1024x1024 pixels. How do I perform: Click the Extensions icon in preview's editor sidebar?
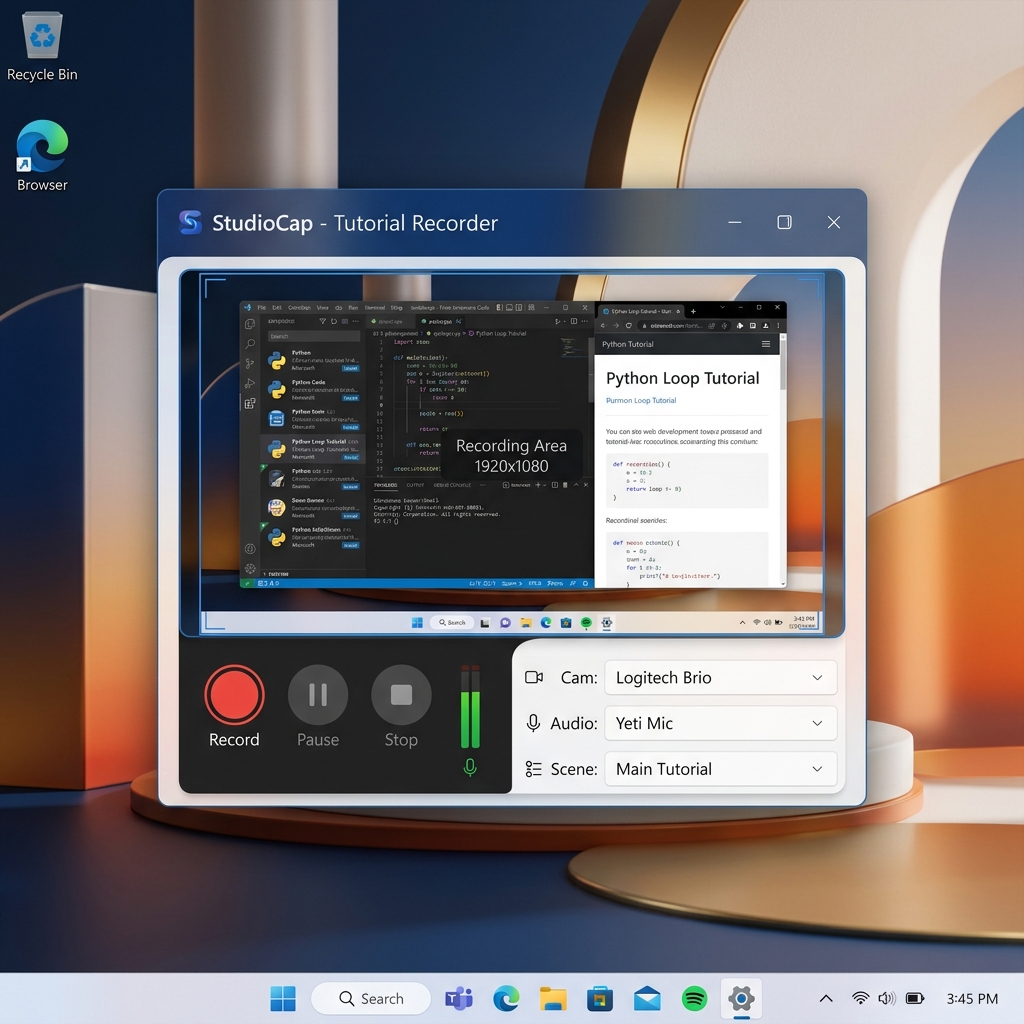coord(249,404)
